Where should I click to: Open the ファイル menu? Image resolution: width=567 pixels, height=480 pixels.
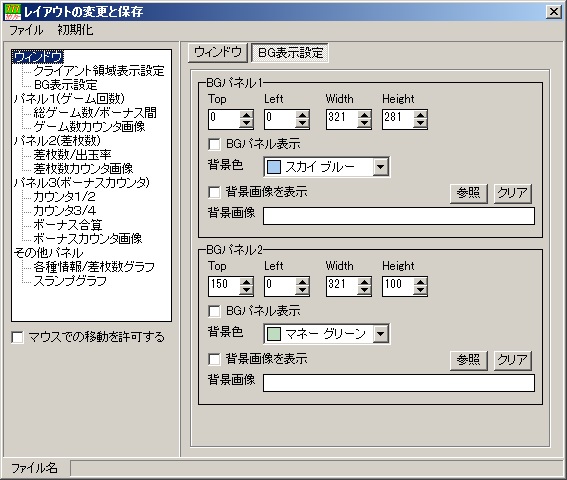tap(26, 30)
